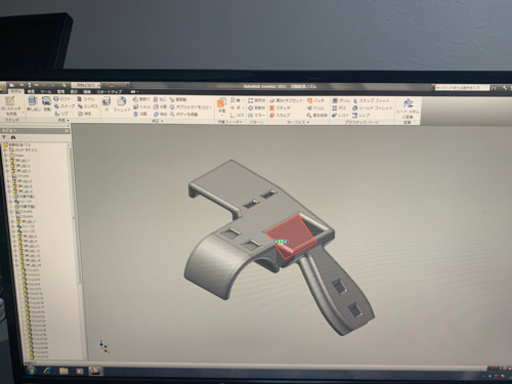Open the 作成 panel dropdown arrow
This screenshot has height=384, width=512.
(68, 120)
